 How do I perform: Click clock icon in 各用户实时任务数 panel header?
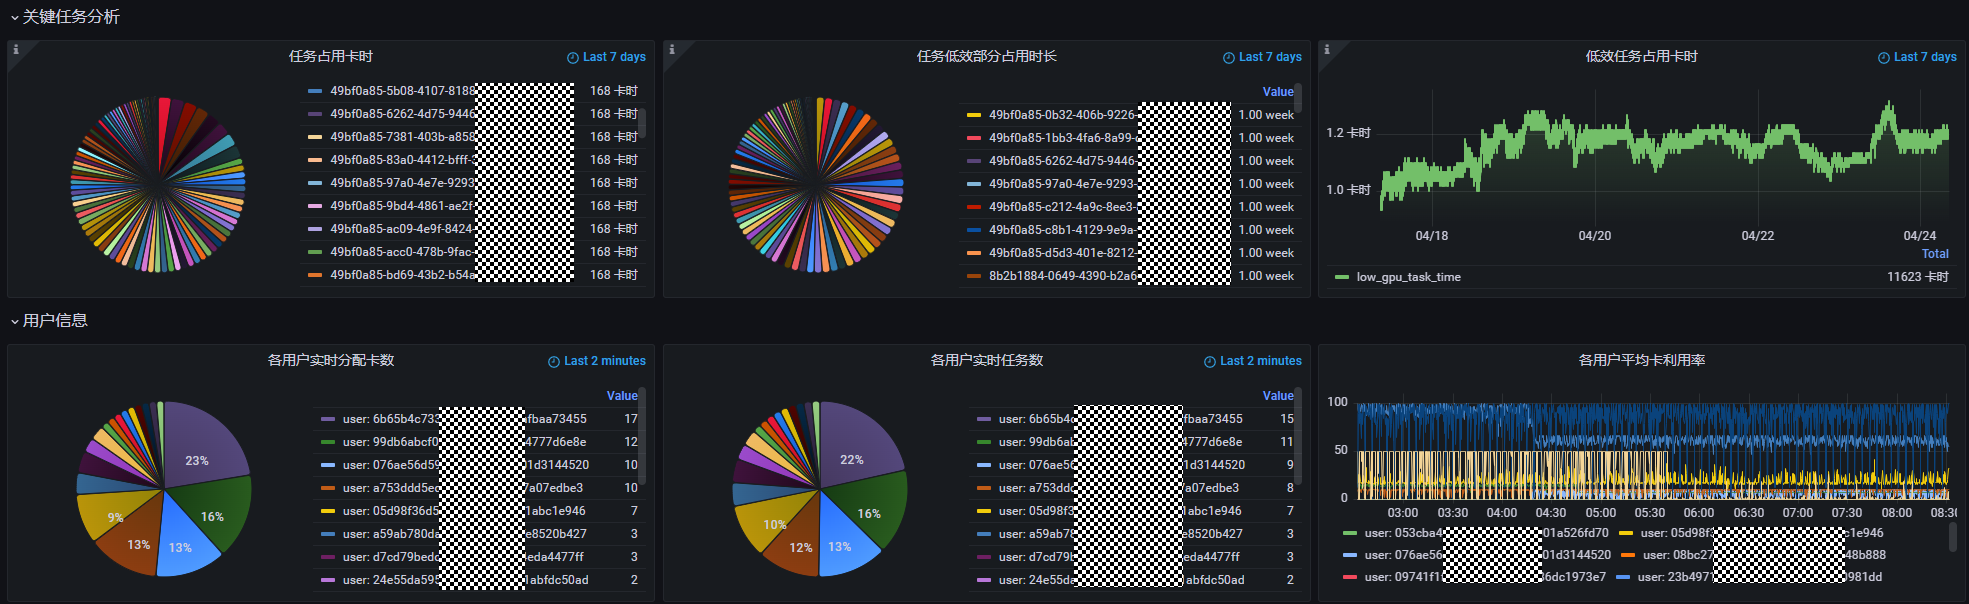point(1210,362)
